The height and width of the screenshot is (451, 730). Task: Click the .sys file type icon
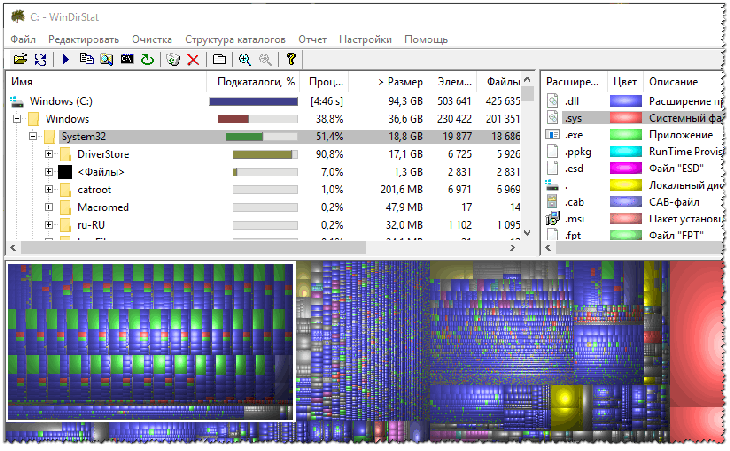pyautogui.click(x=553, y=117)
